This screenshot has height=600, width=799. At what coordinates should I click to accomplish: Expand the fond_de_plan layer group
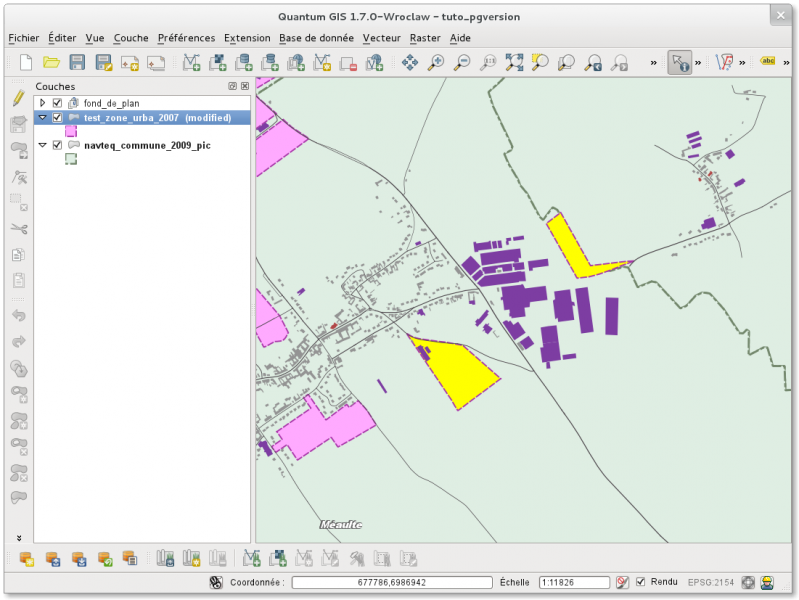click(42, 103)
